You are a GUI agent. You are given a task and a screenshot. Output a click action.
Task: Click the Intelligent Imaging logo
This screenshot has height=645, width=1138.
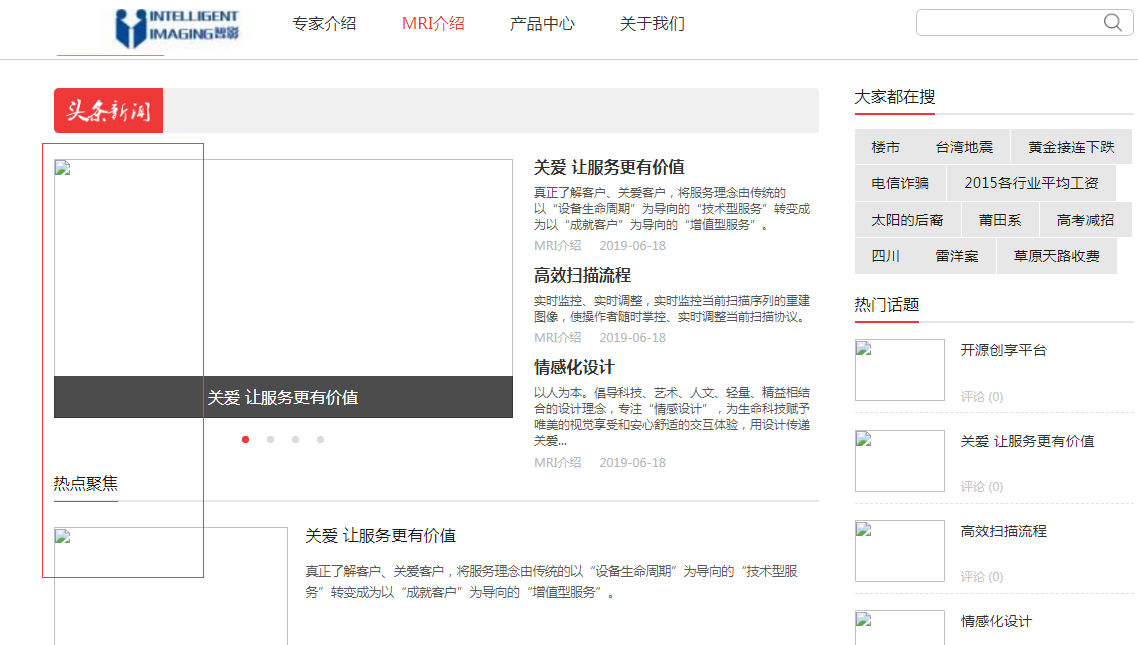point(178,29)
